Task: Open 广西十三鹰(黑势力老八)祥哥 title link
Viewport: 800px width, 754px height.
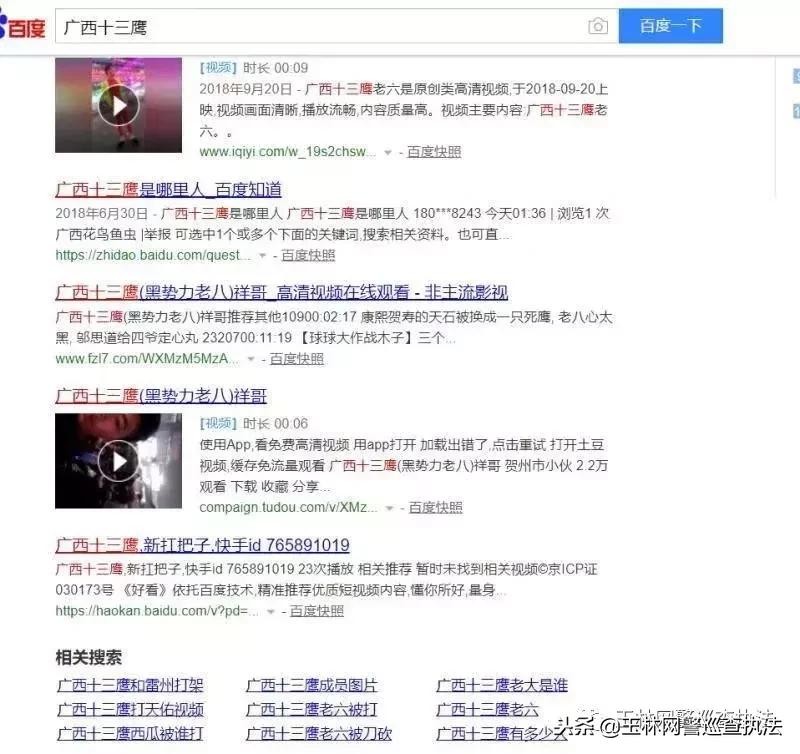Action: (161, 396)
